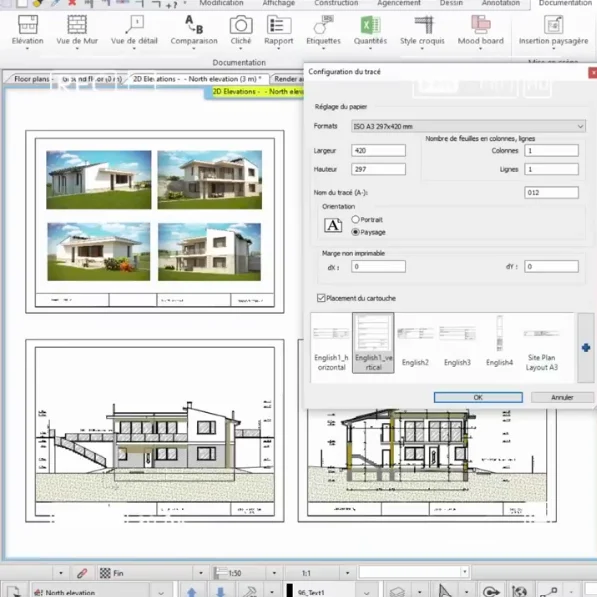597x597 pixels.
Task: Click the globe location icon in bottom bar
Action: tap(519, 592)
